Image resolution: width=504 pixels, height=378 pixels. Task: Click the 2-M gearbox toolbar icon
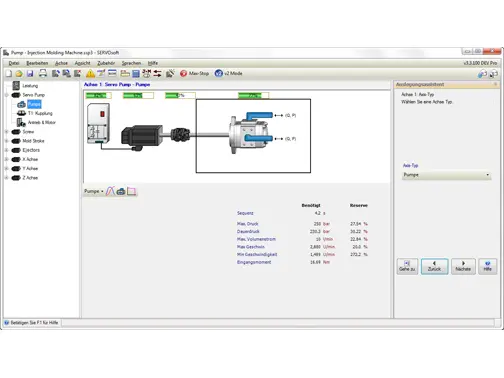point(146,73)
